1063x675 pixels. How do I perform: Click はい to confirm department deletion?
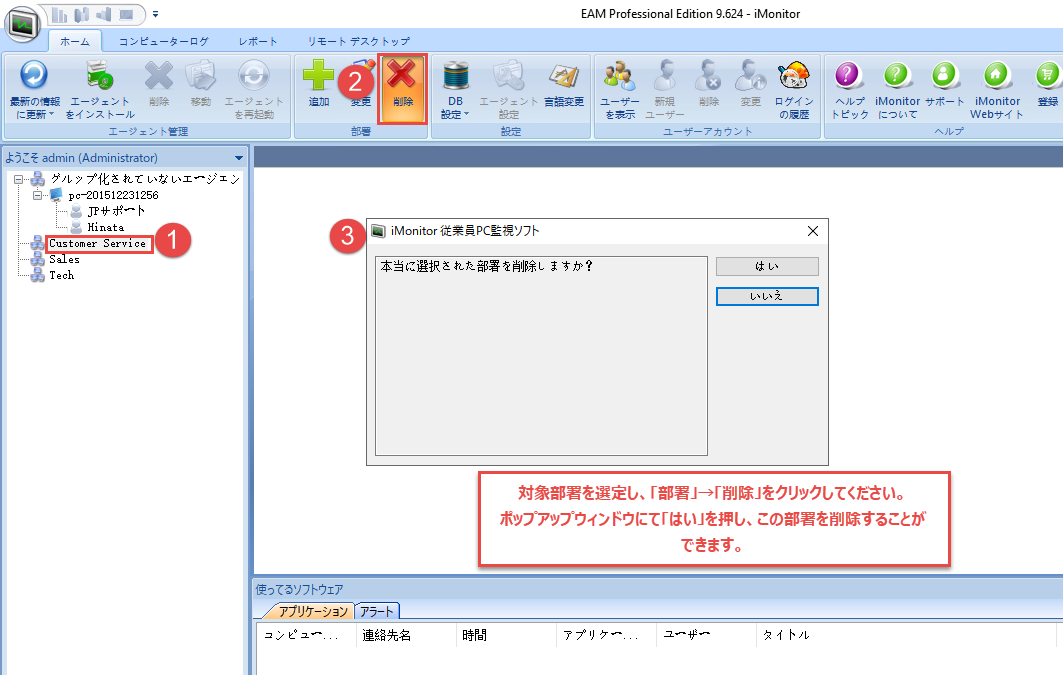[767, 266]
